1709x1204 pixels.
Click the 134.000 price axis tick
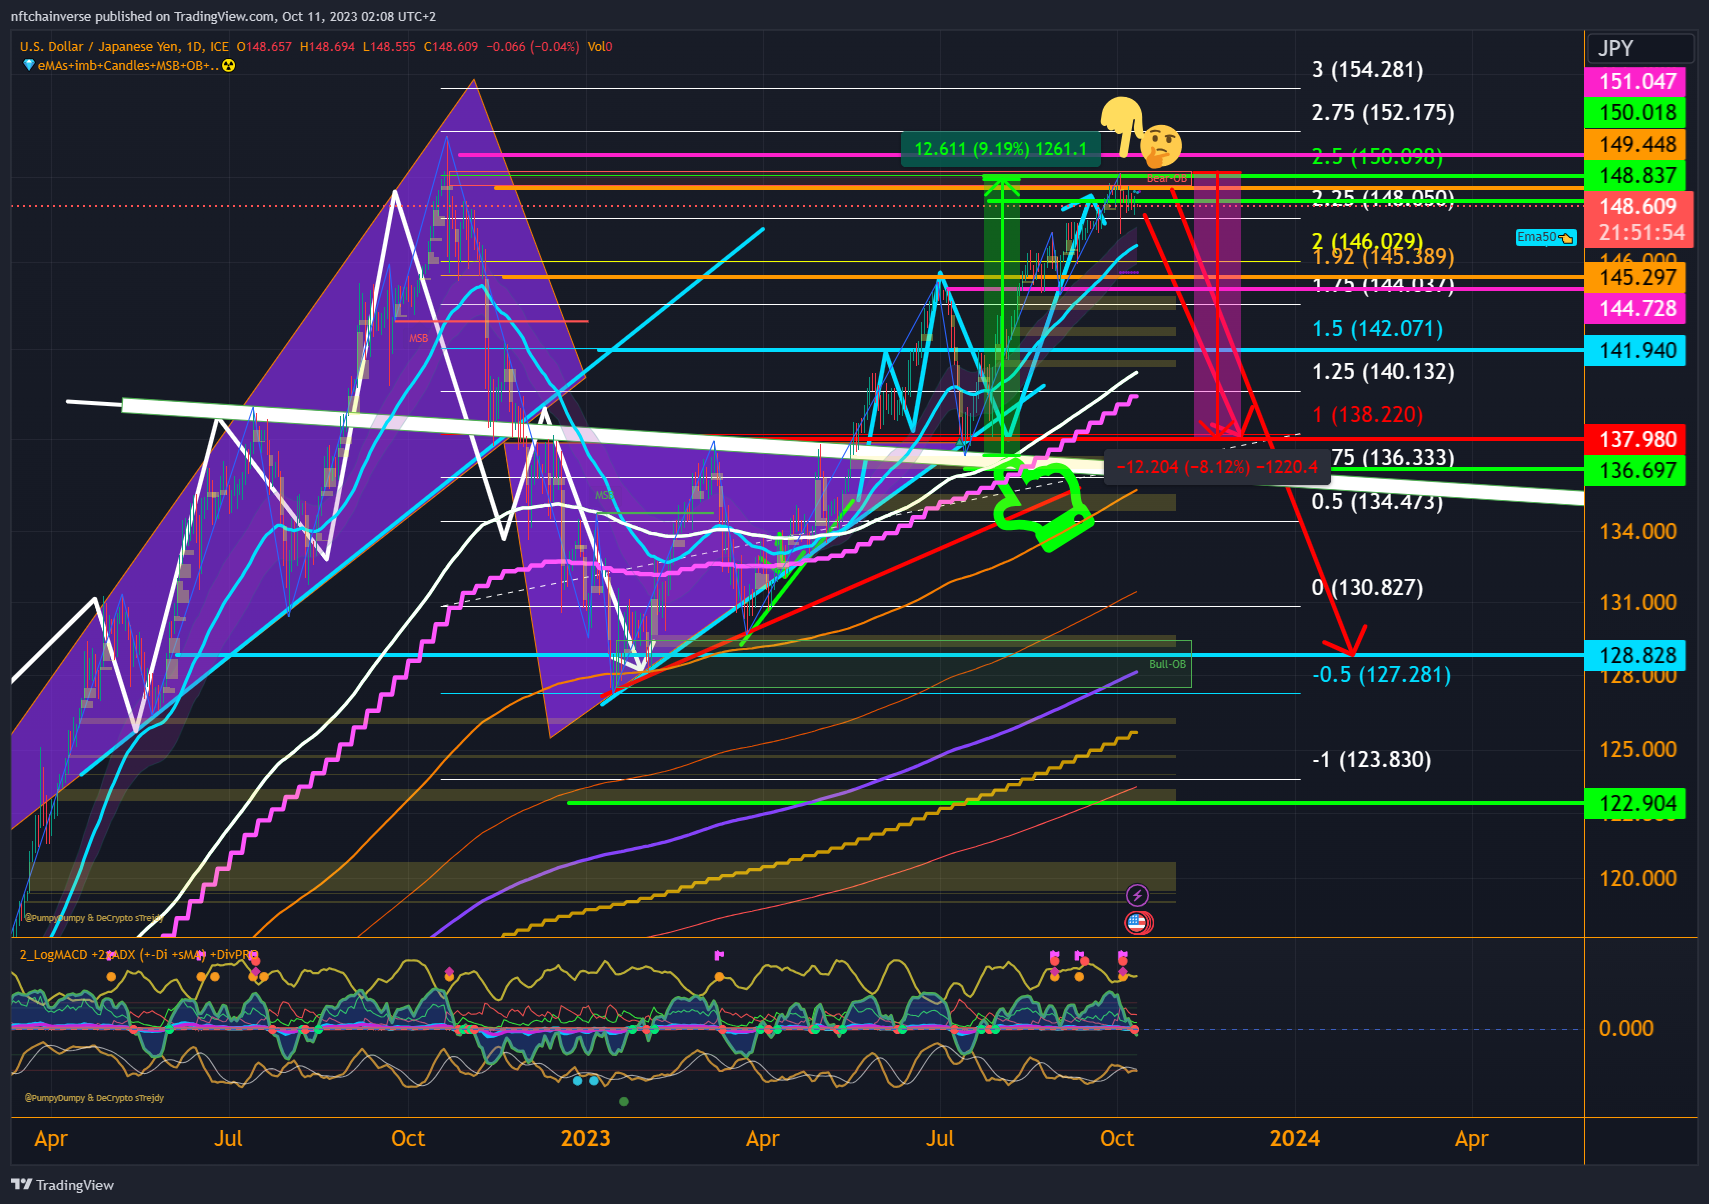tap(1638, 531)
